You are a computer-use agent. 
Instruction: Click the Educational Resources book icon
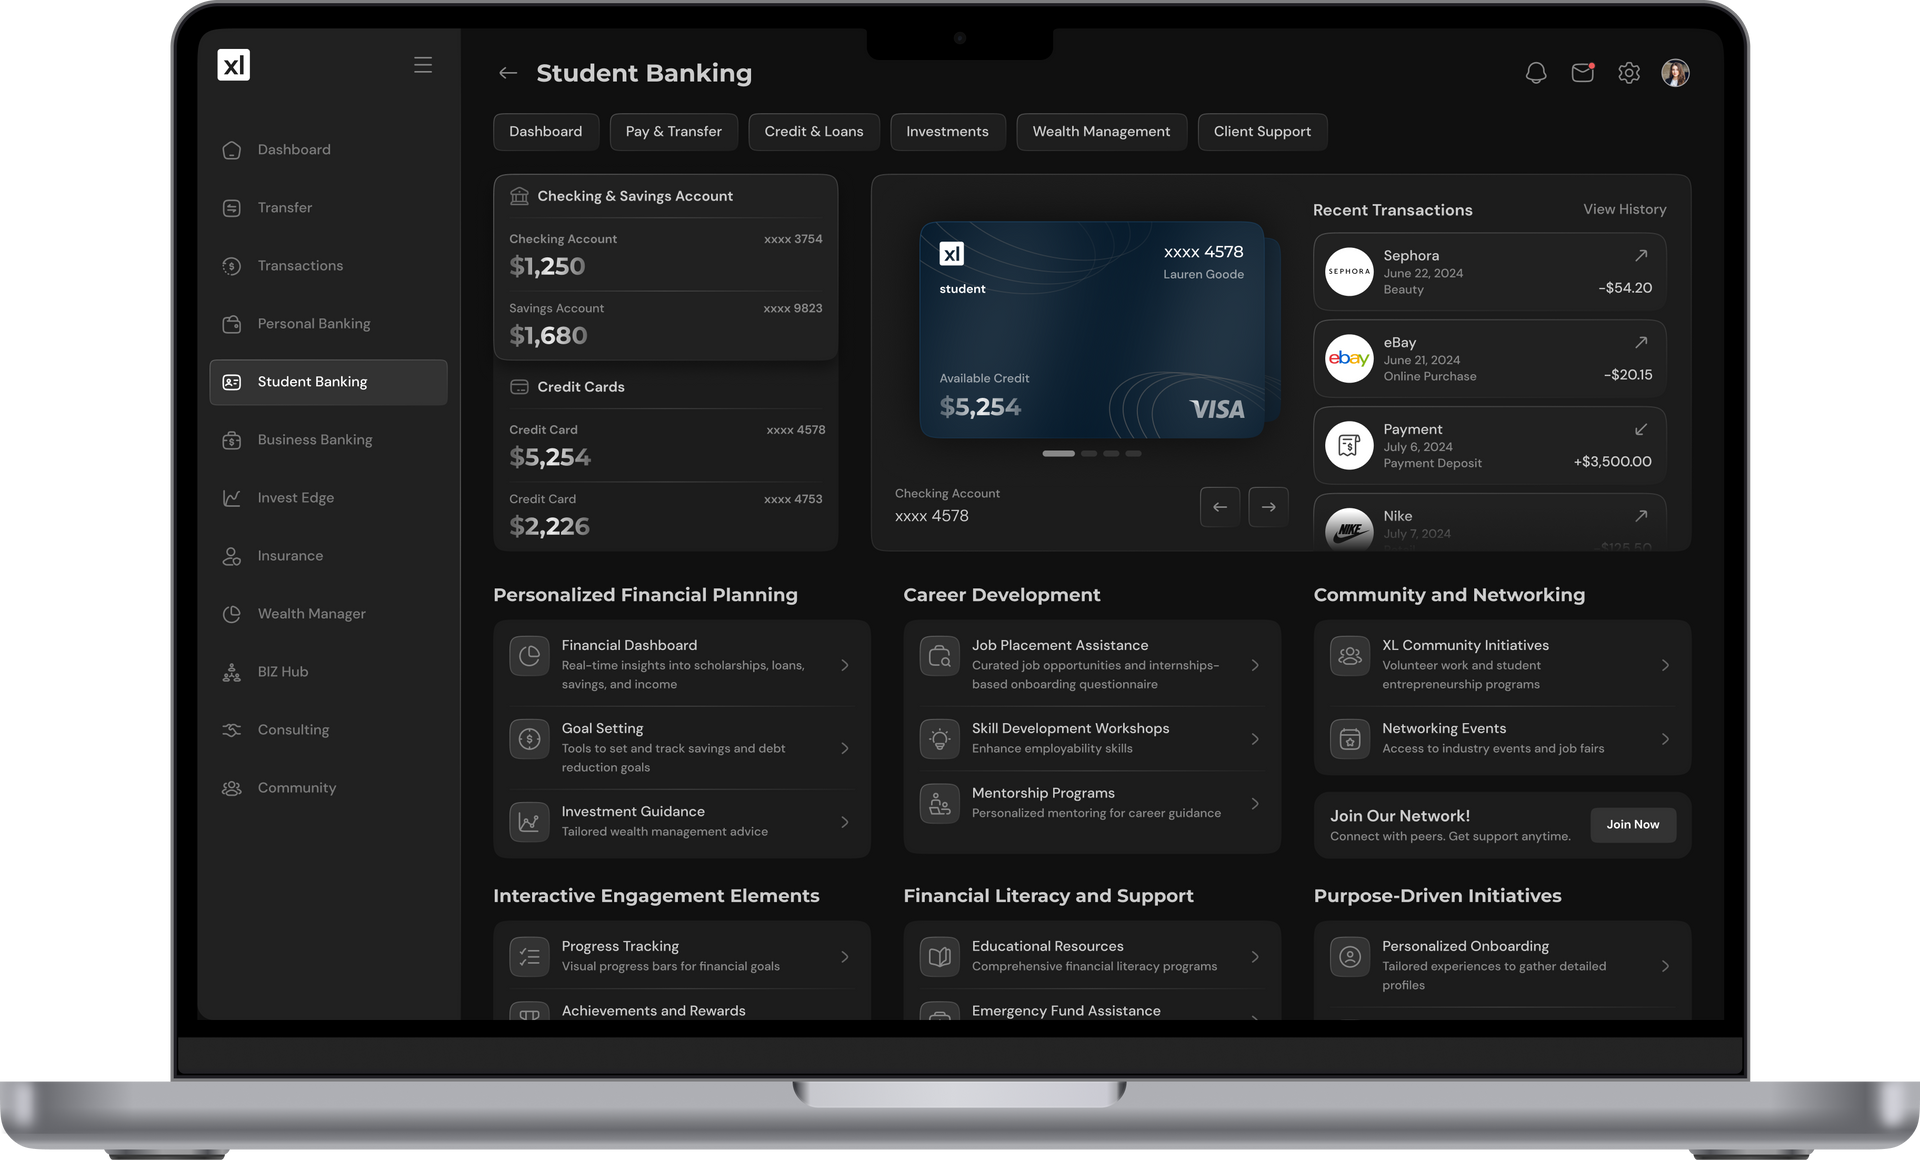point(940,957)
